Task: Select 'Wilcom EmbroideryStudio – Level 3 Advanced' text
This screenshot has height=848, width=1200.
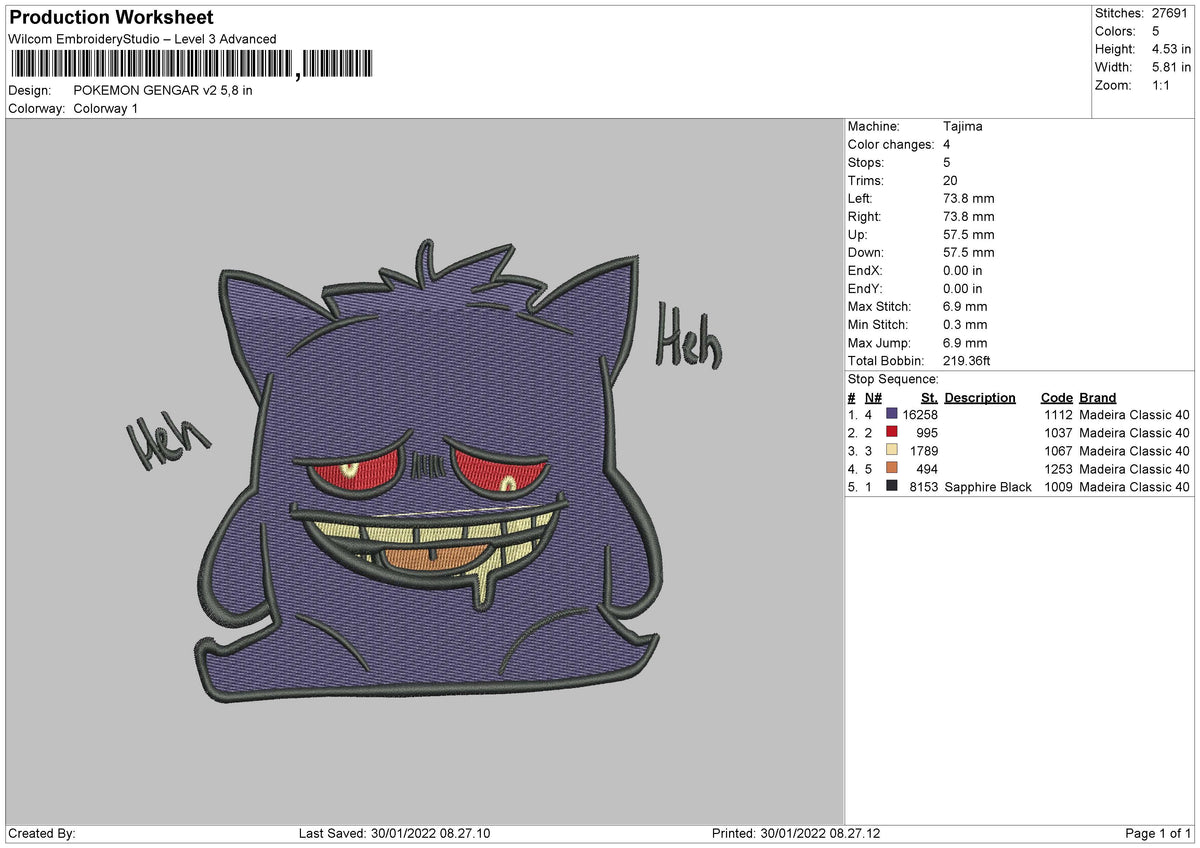Action: pos(142,39)
